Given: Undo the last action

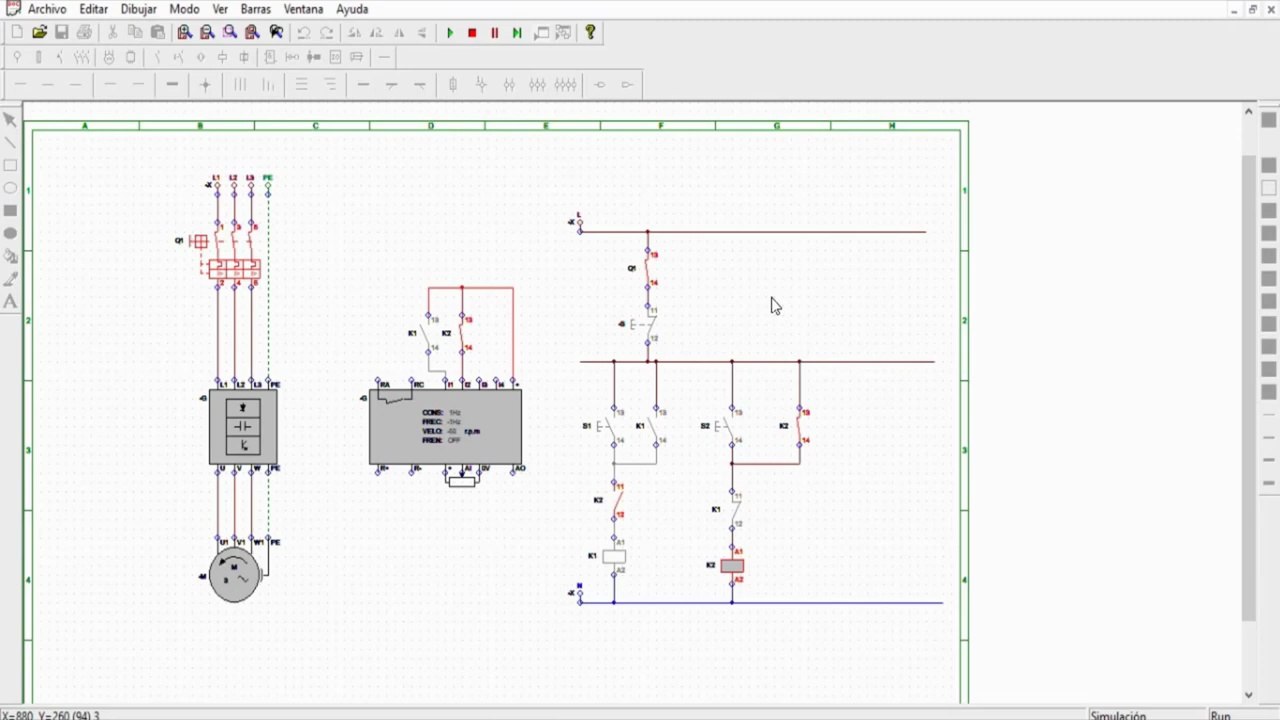Looking at the screenshot, I should [304, 33].
